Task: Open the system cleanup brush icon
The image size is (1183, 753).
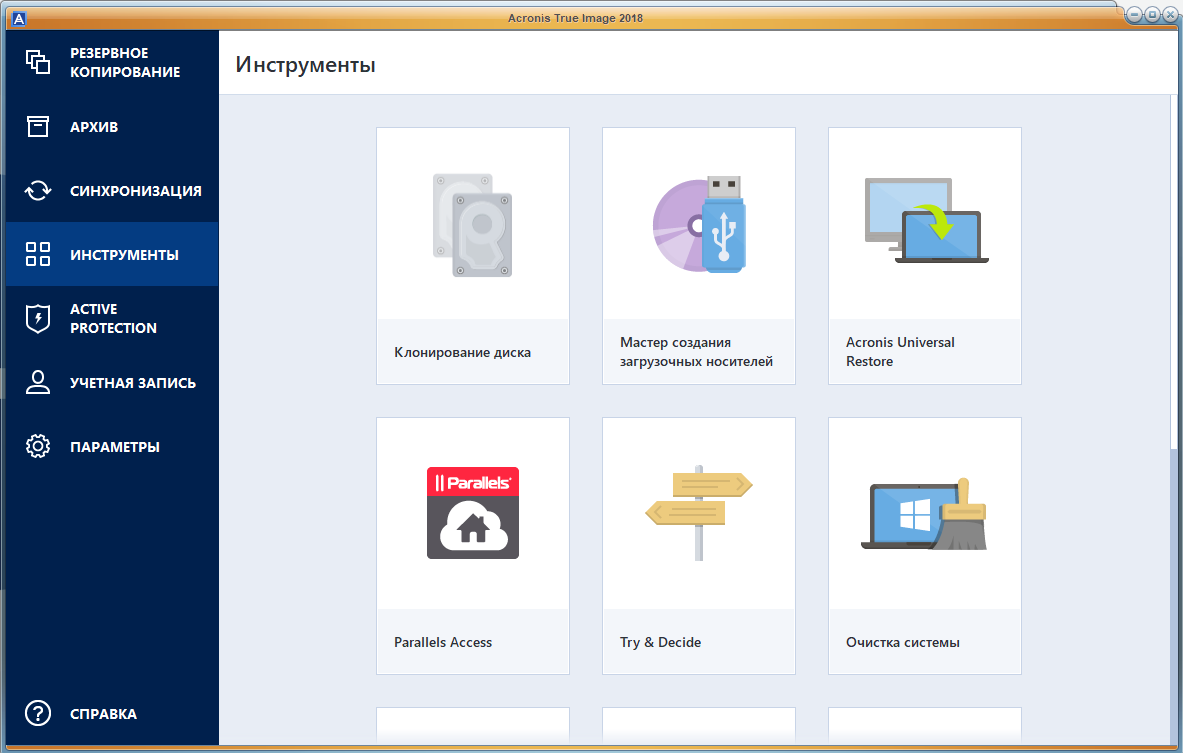Action: click(x=925, y=514)
